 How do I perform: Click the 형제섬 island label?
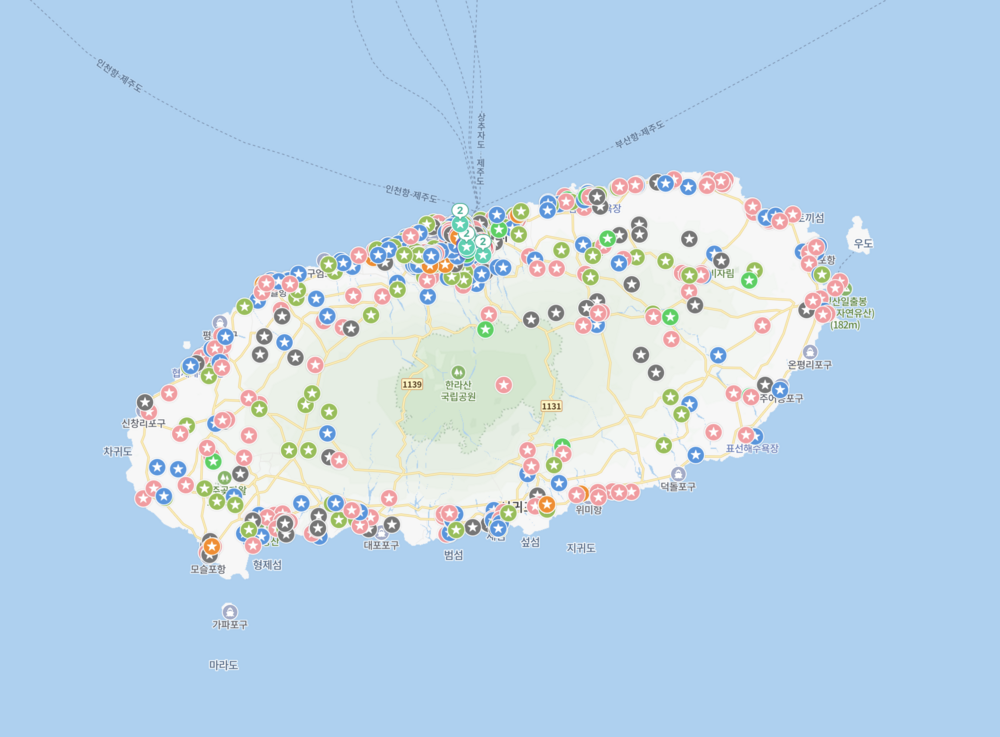pos(267,565)
